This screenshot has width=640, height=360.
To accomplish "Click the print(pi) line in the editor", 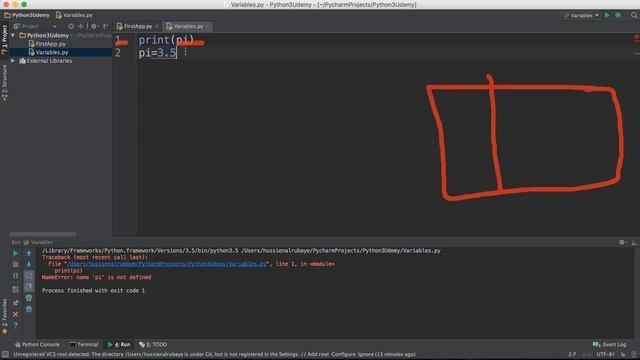I will (166, 40).
